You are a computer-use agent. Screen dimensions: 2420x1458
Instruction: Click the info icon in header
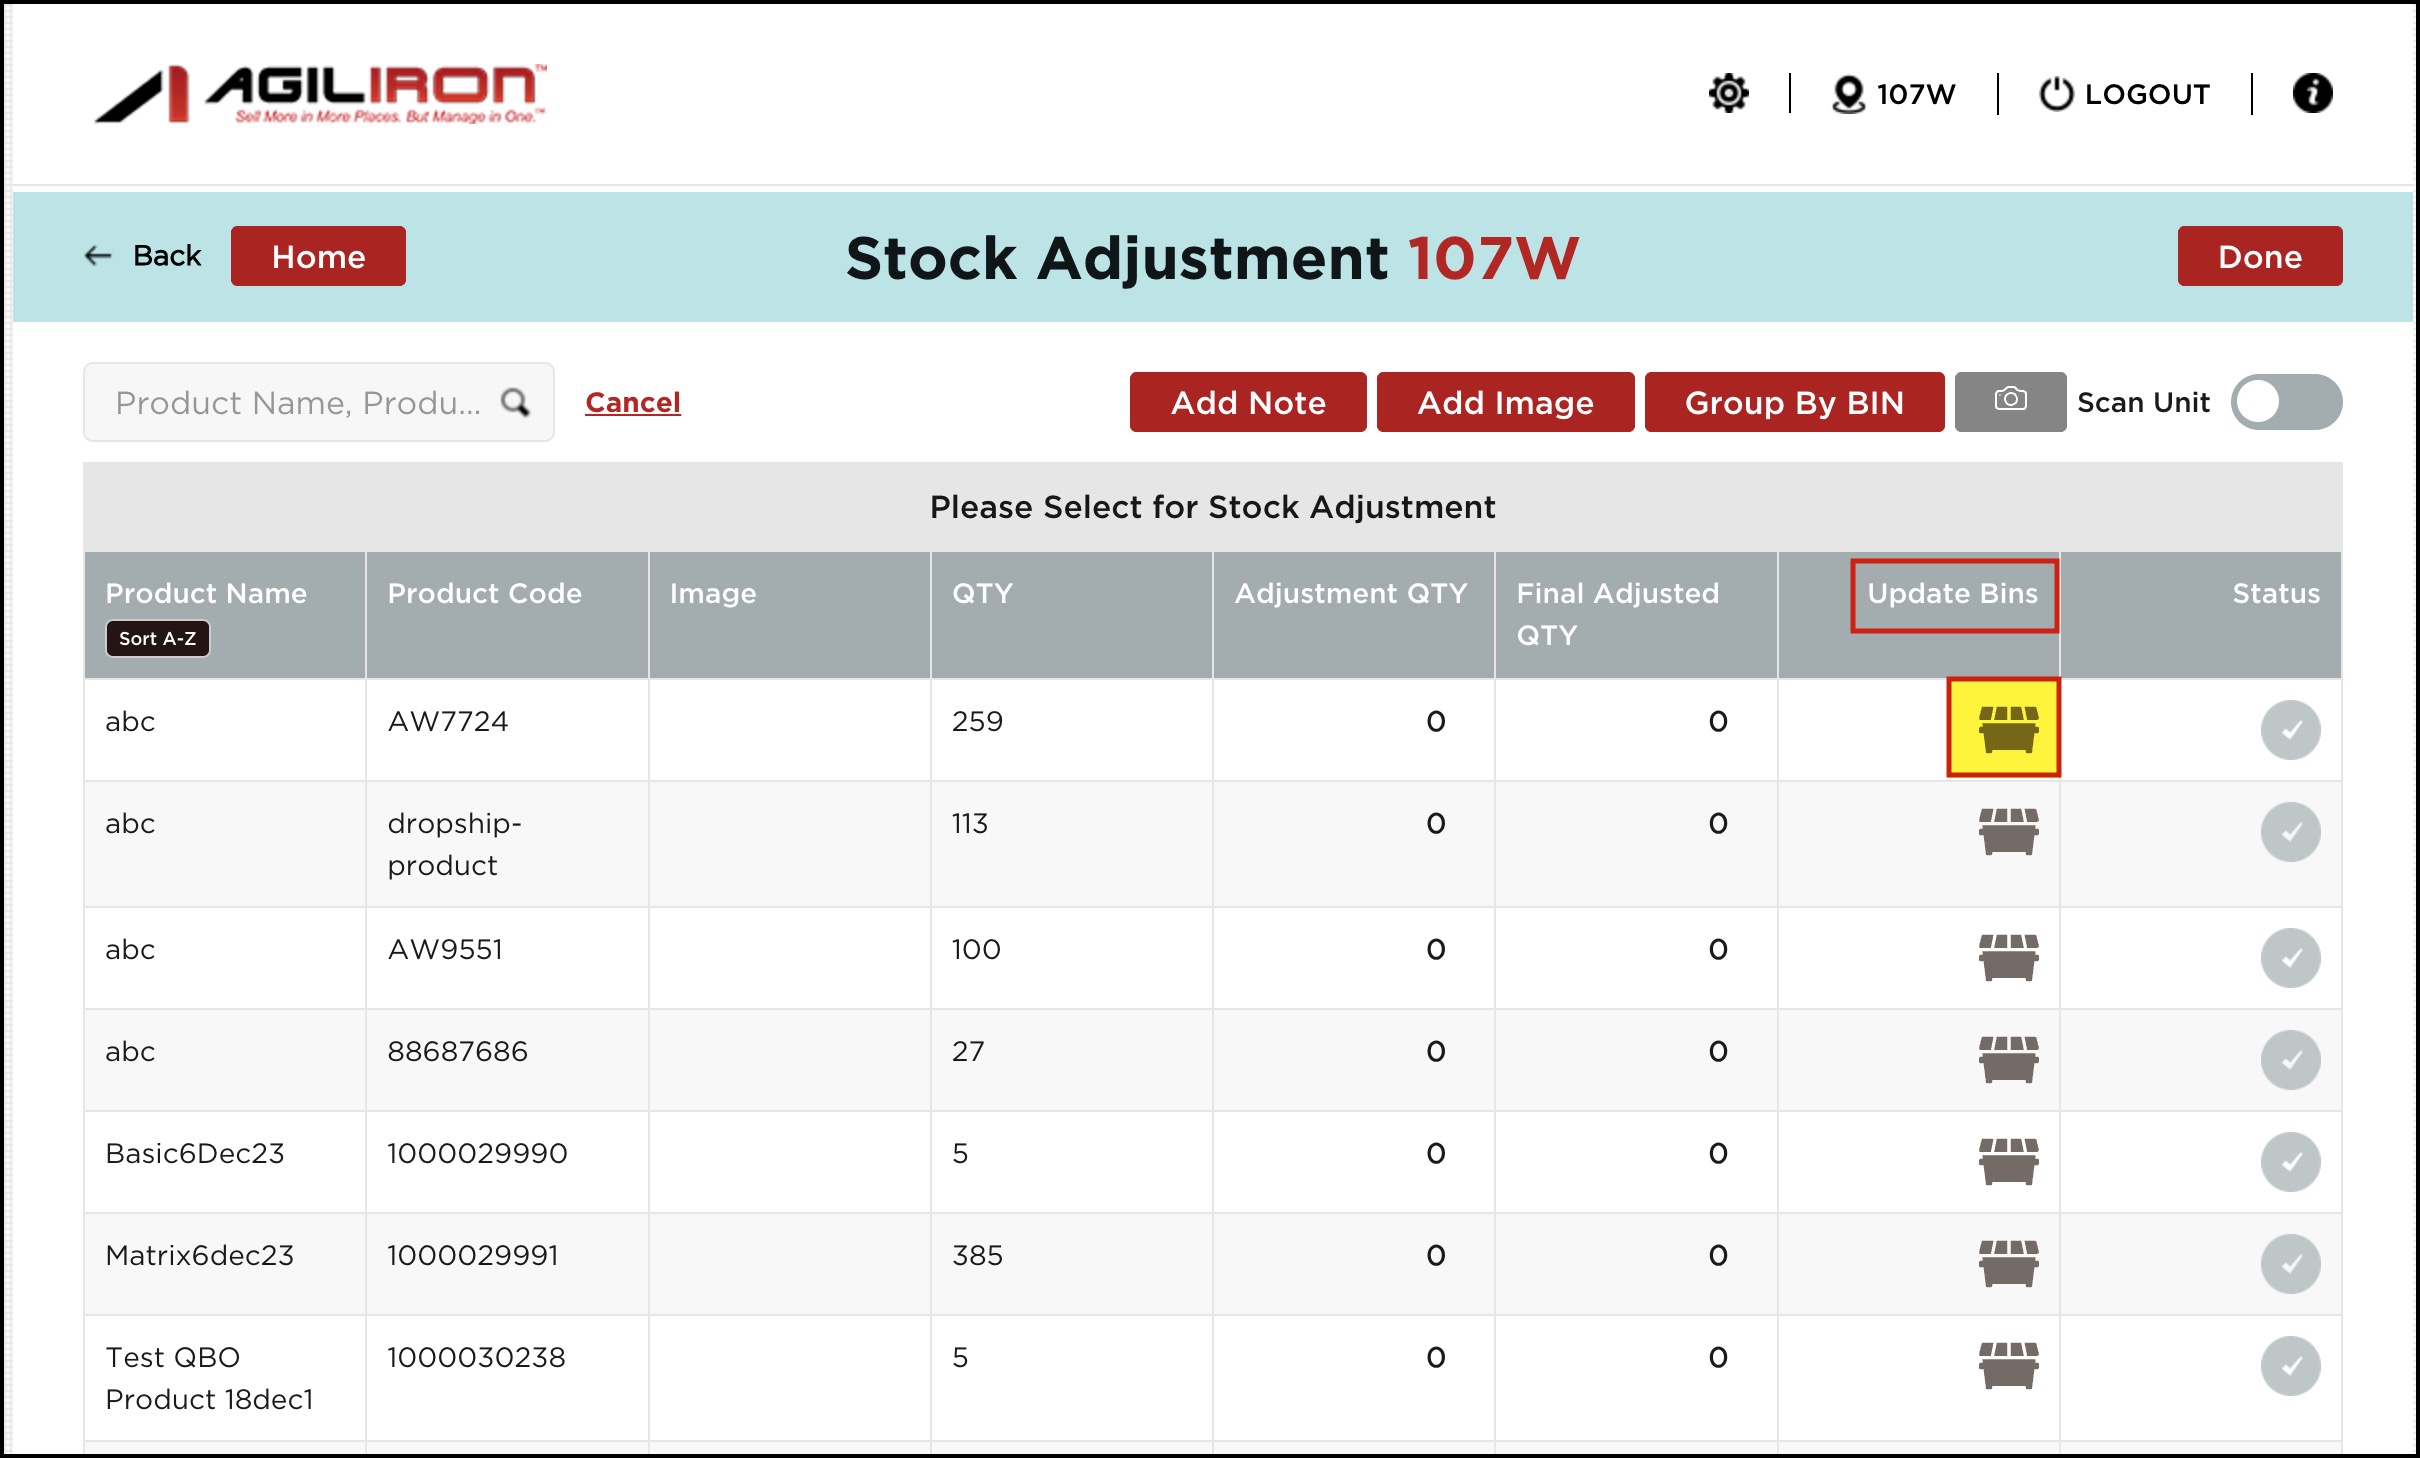[x=2311, y=94]
